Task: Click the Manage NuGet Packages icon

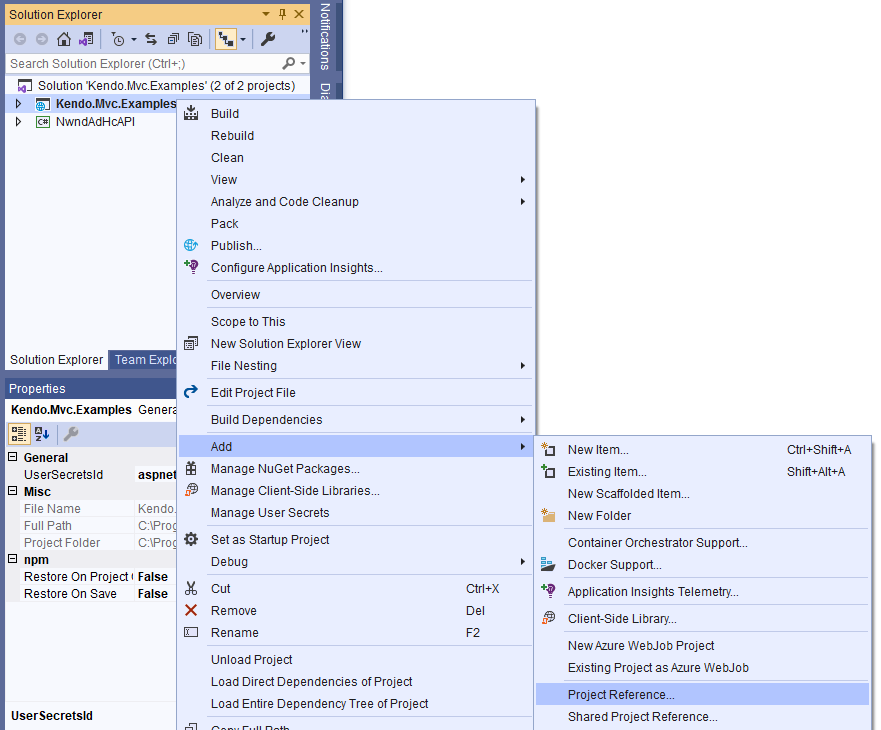Action: (x=191, y=468)
